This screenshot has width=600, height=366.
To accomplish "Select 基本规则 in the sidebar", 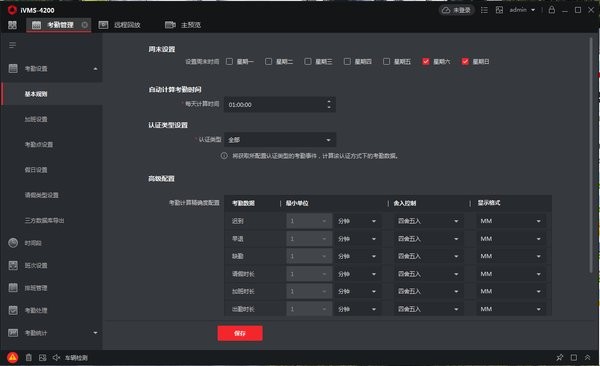I will coord(52,94).
